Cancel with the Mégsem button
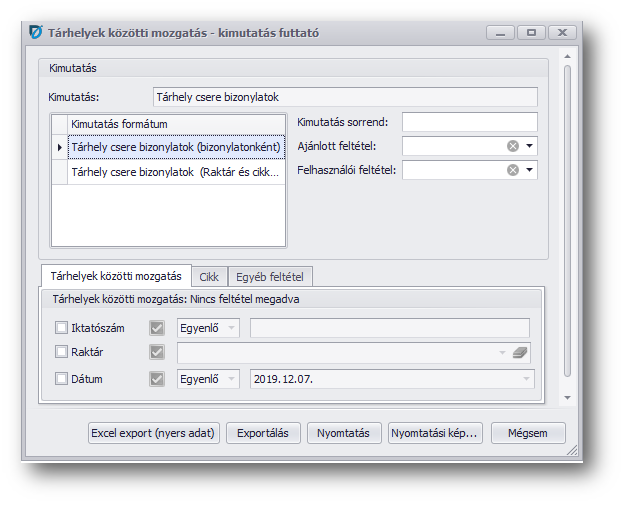 point(528,433)
